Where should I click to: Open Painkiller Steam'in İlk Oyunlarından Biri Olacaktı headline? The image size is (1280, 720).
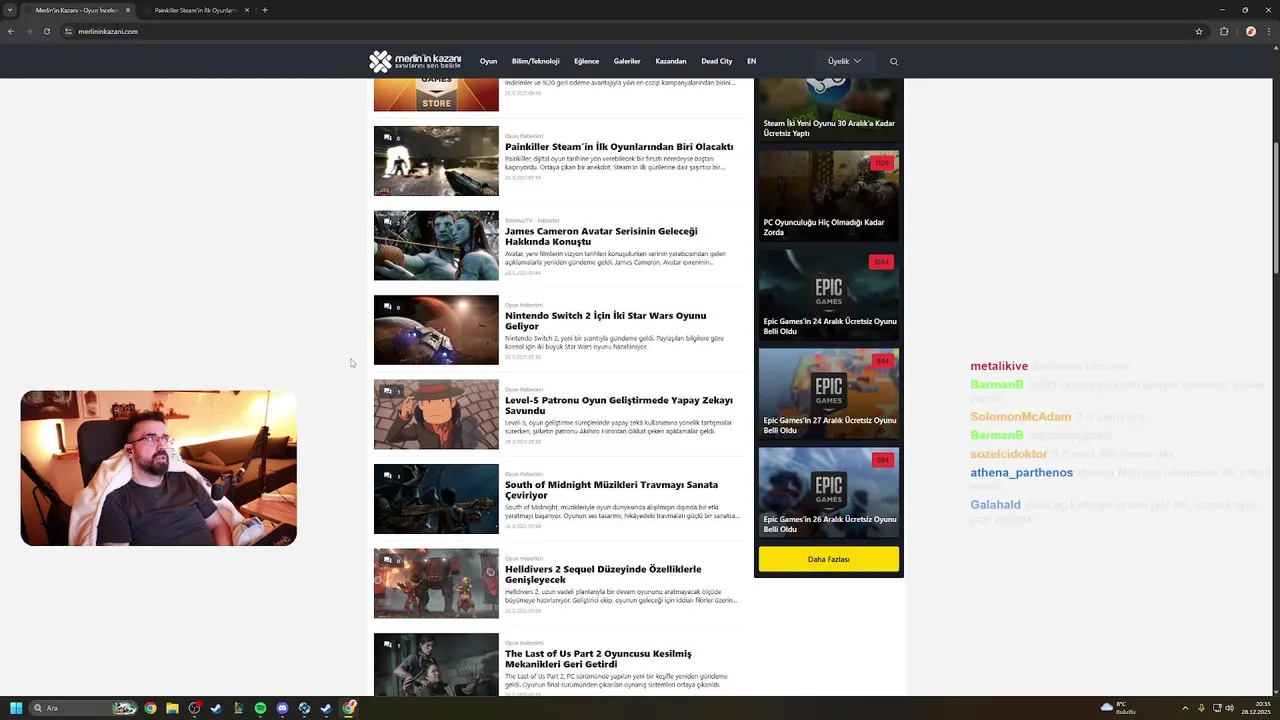pyautogui.click(x=619, y=147)
